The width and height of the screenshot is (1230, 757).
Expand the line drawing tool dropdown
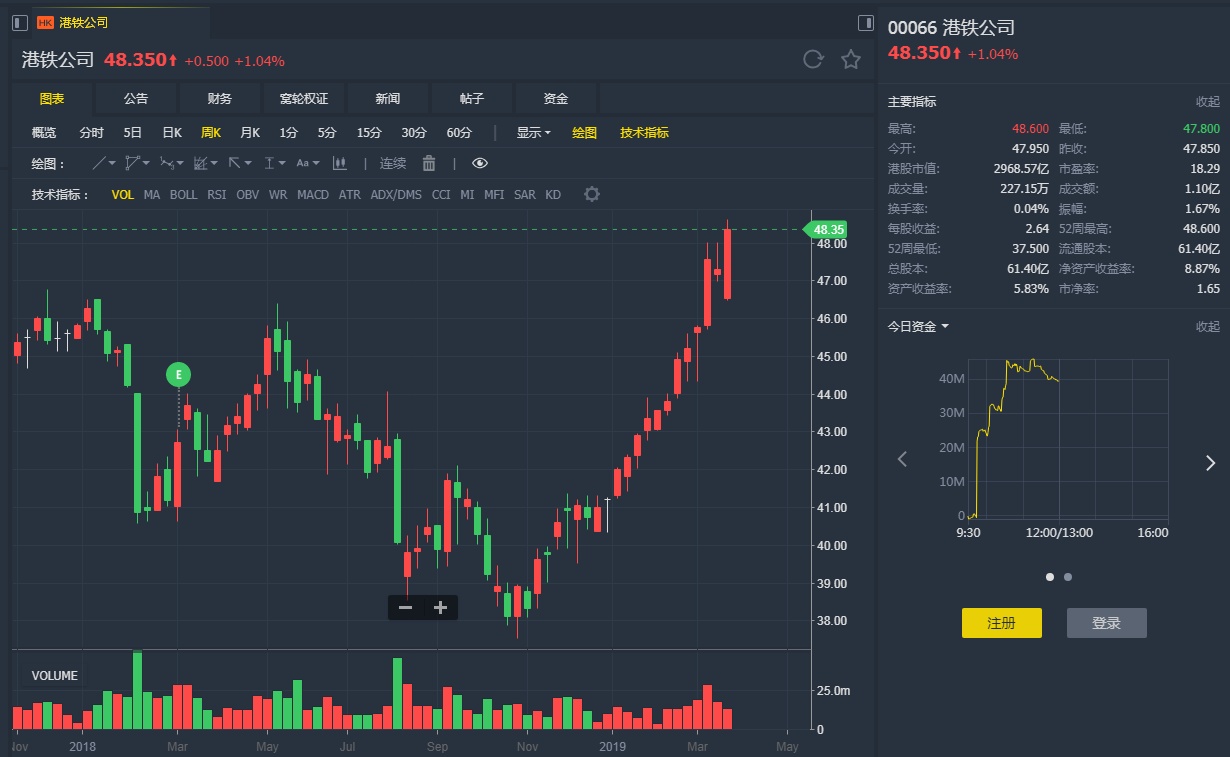[104, 163]
